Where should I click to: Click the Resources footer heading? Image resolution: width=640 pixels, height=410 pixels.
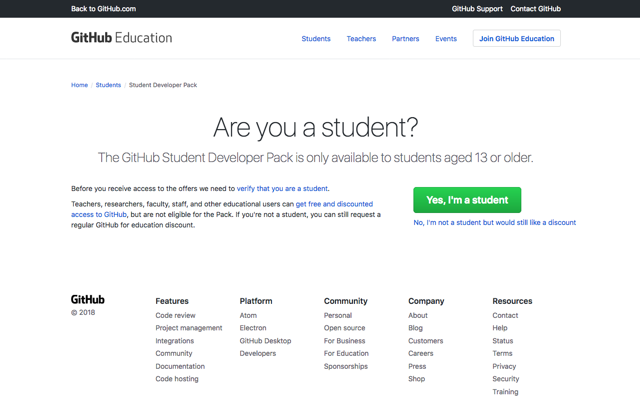[512, 301]
